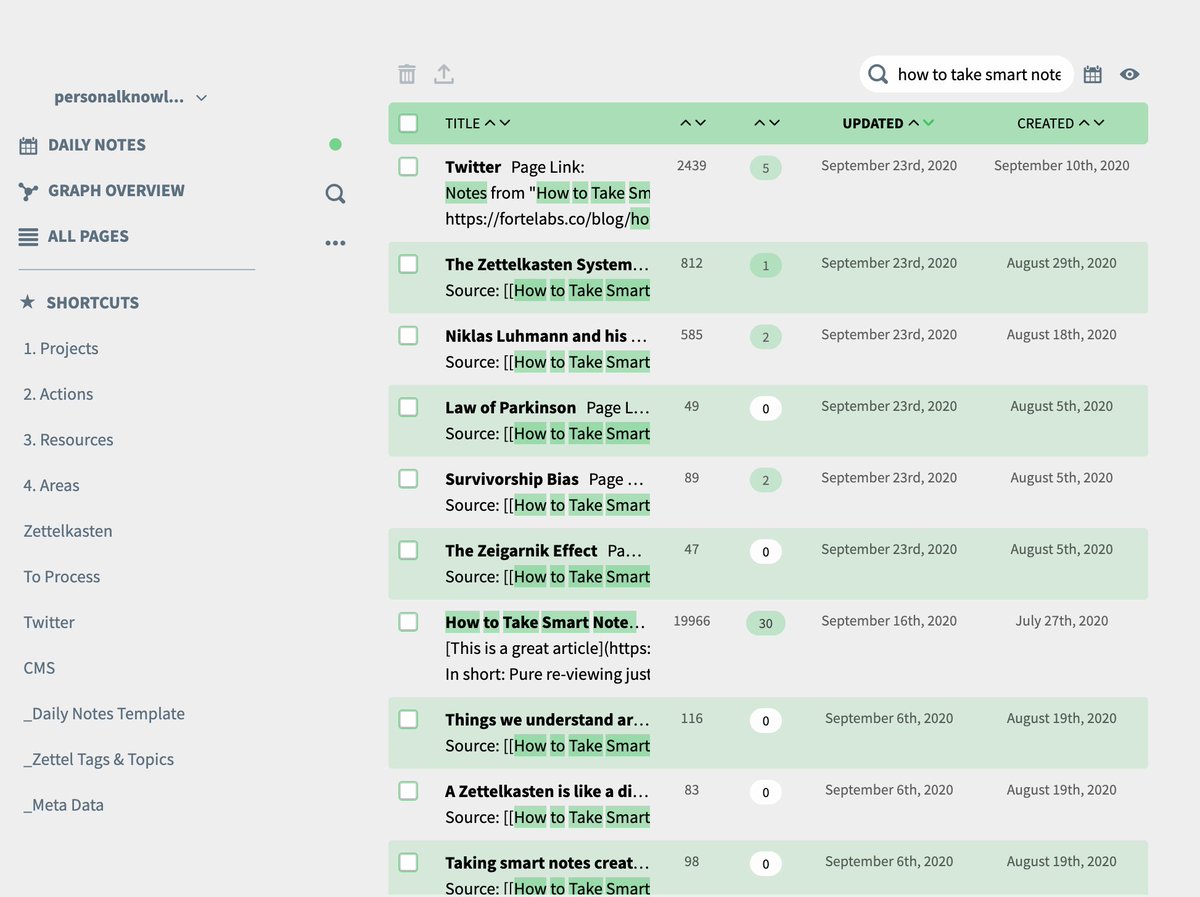Toggle the eye visibility icon
The image size is (1200, 897).
tap(1130, 74)
